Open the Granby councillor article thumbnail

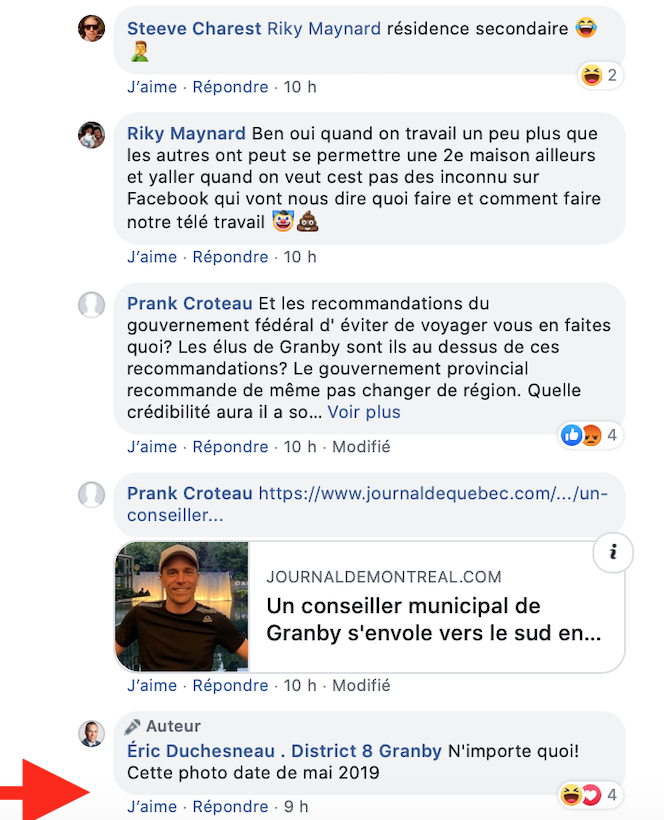(x=181, y=607)
